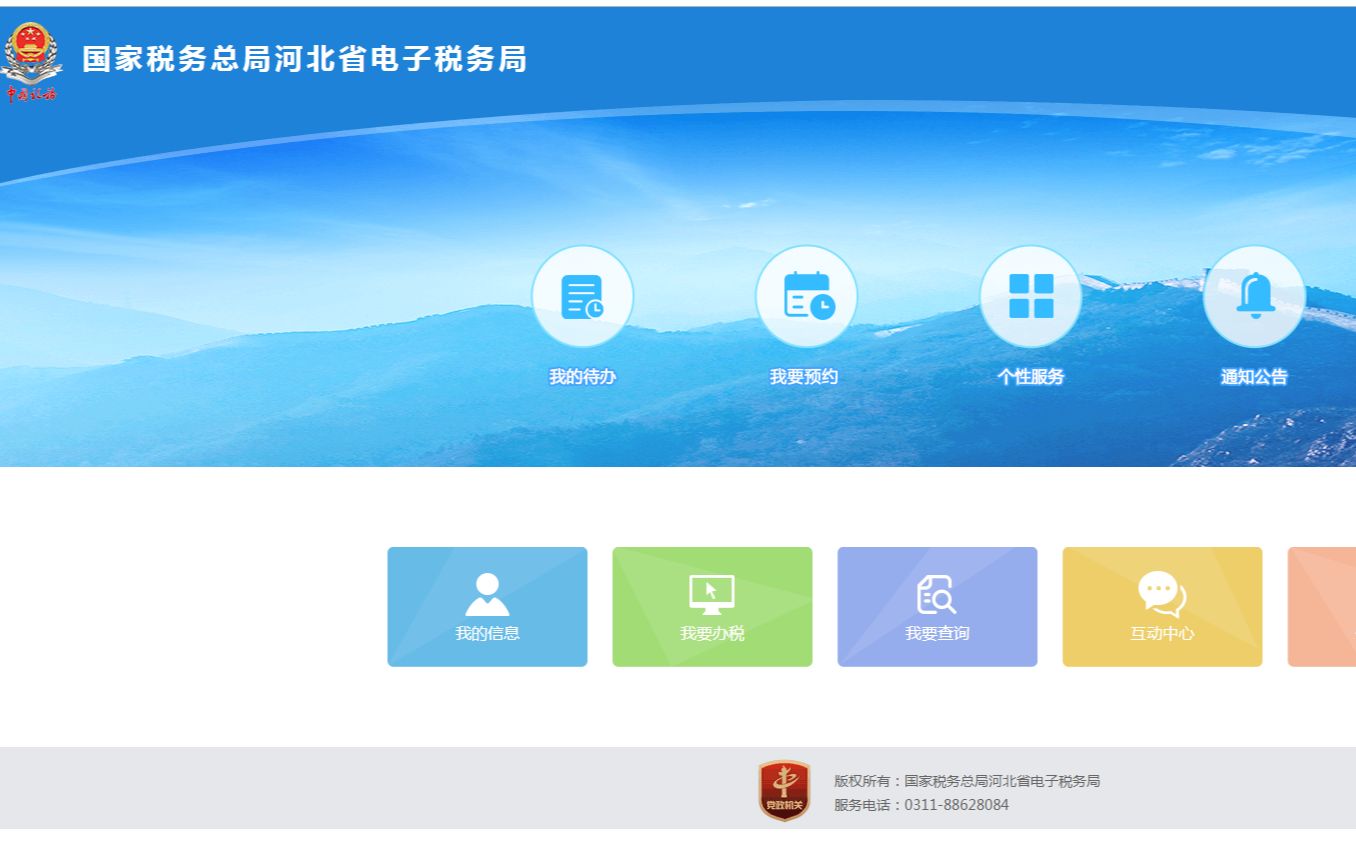Click the 通知公告 notification bell icon
Image resolution: width=1356 pixels, height=847 pixels.
coord(1254,296)
